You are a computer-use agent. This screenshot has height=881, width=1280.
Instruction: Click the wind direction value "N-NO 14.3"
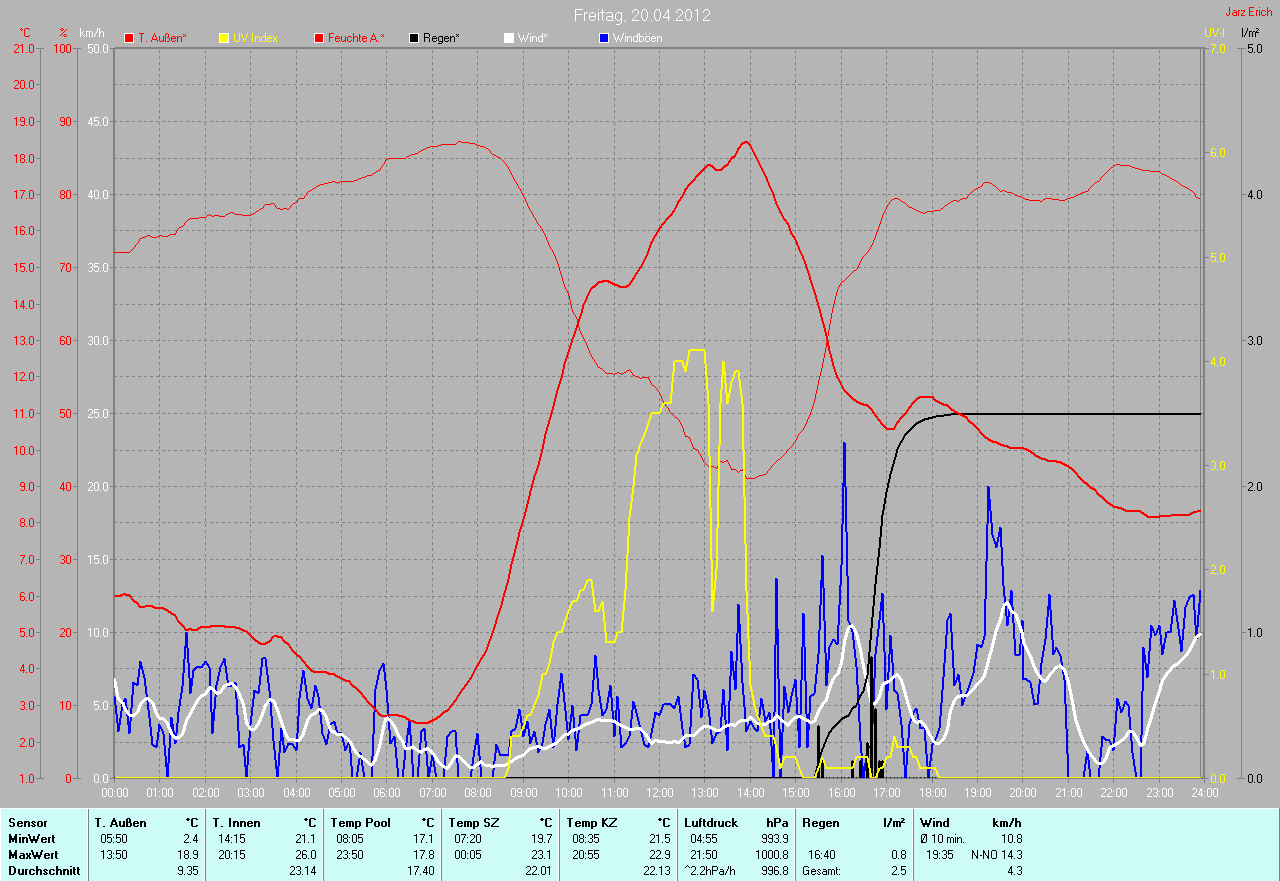click(996, 855)
